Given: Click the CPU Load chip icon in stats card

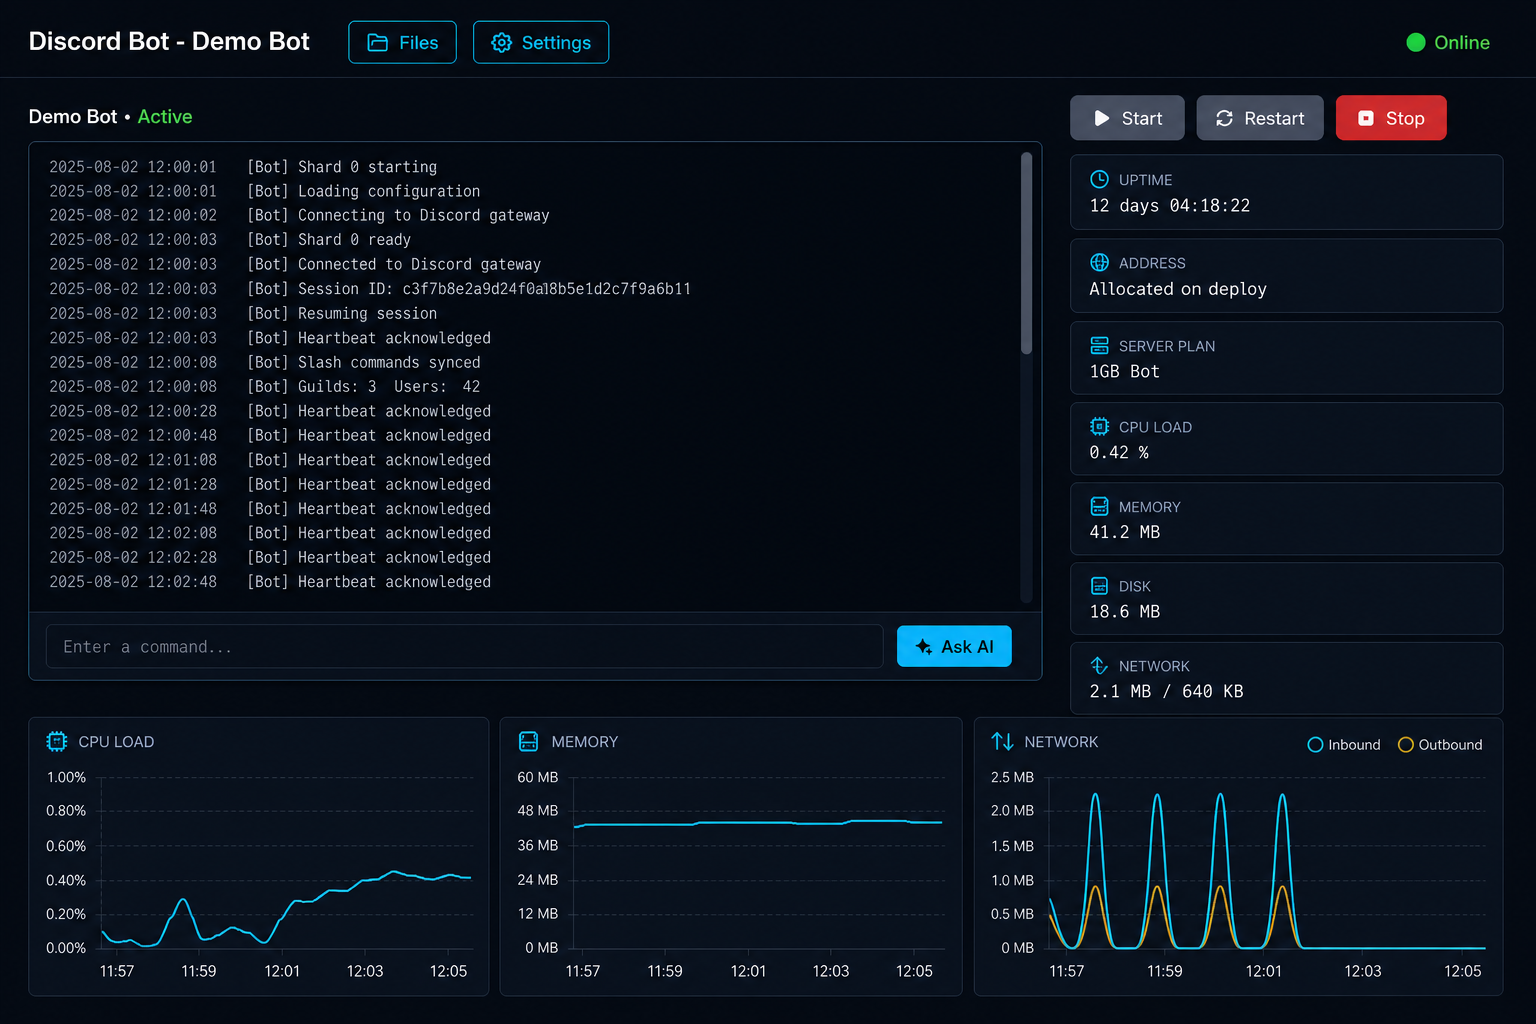Looking at the screenshot, I should (1099, 426).
